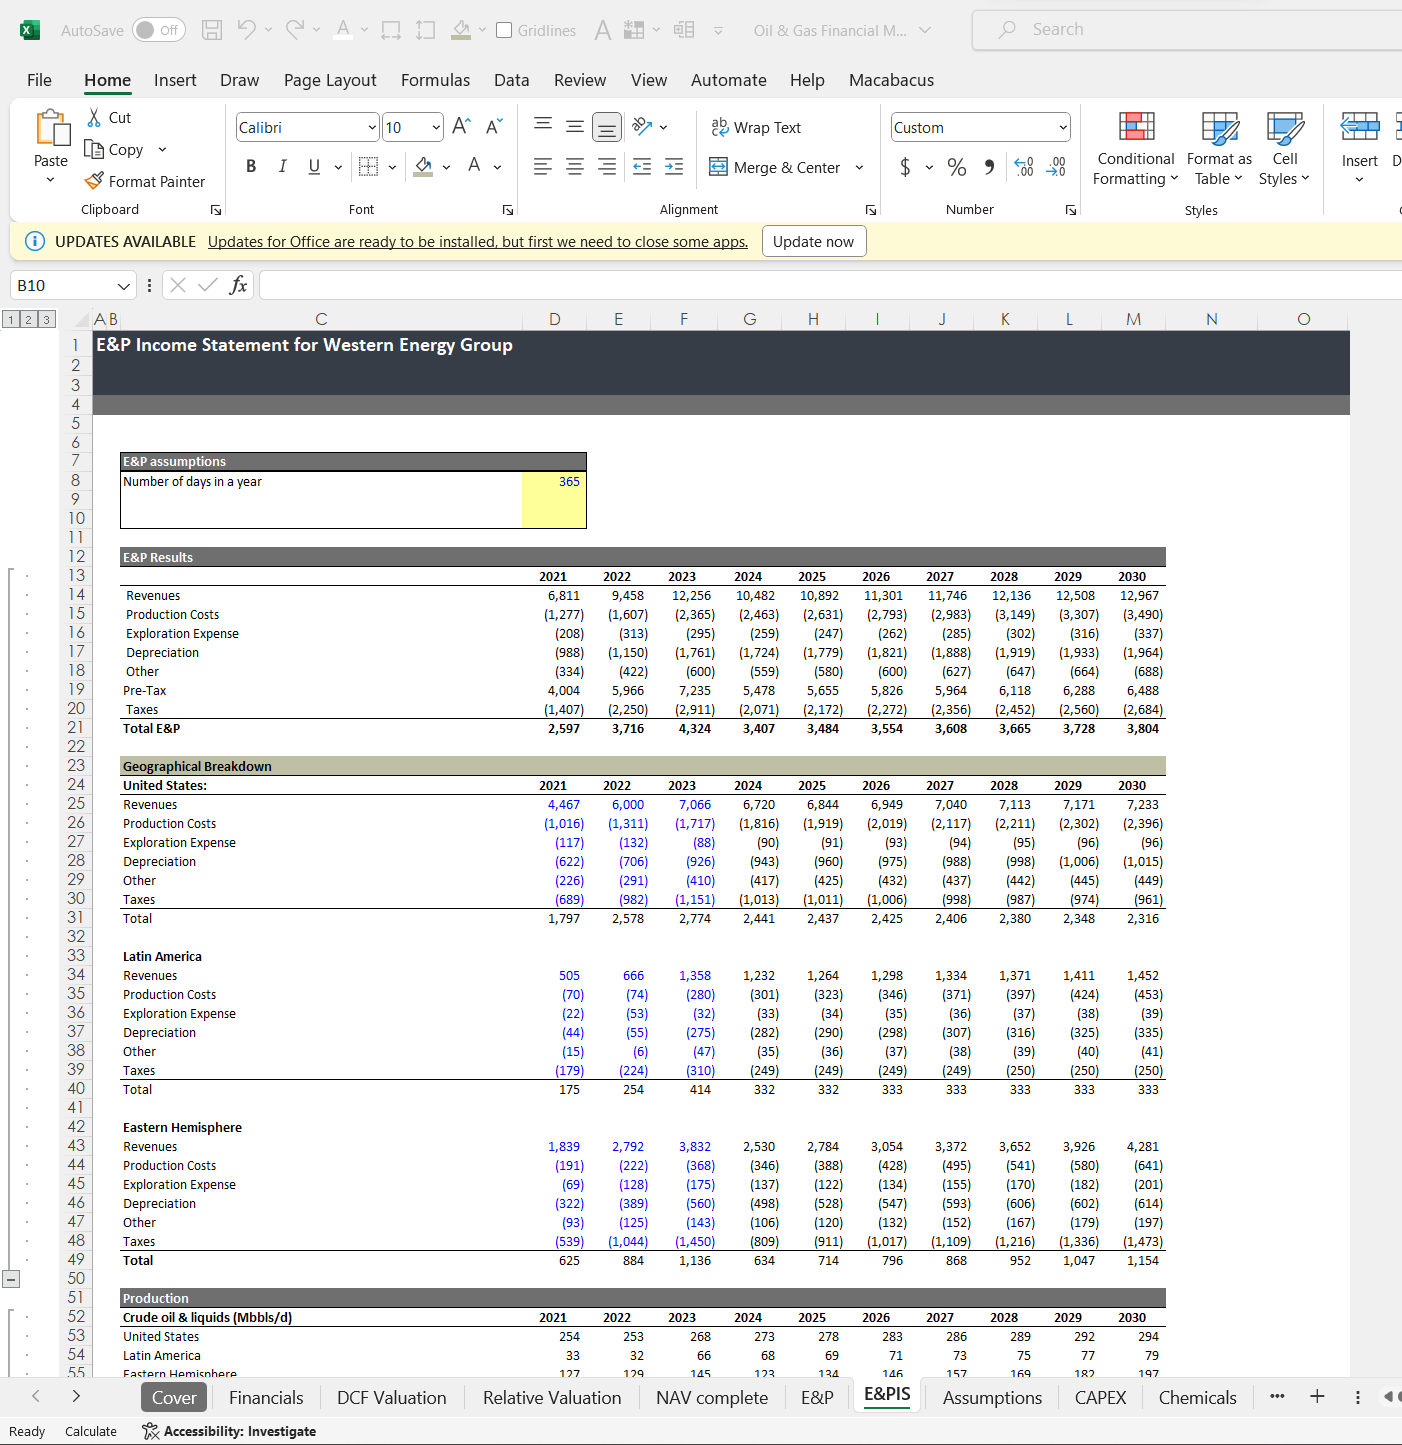Viewport: 1402px width, 1445px height.
Task: Expand the Merge & Center options
Action: coord(860,167)
